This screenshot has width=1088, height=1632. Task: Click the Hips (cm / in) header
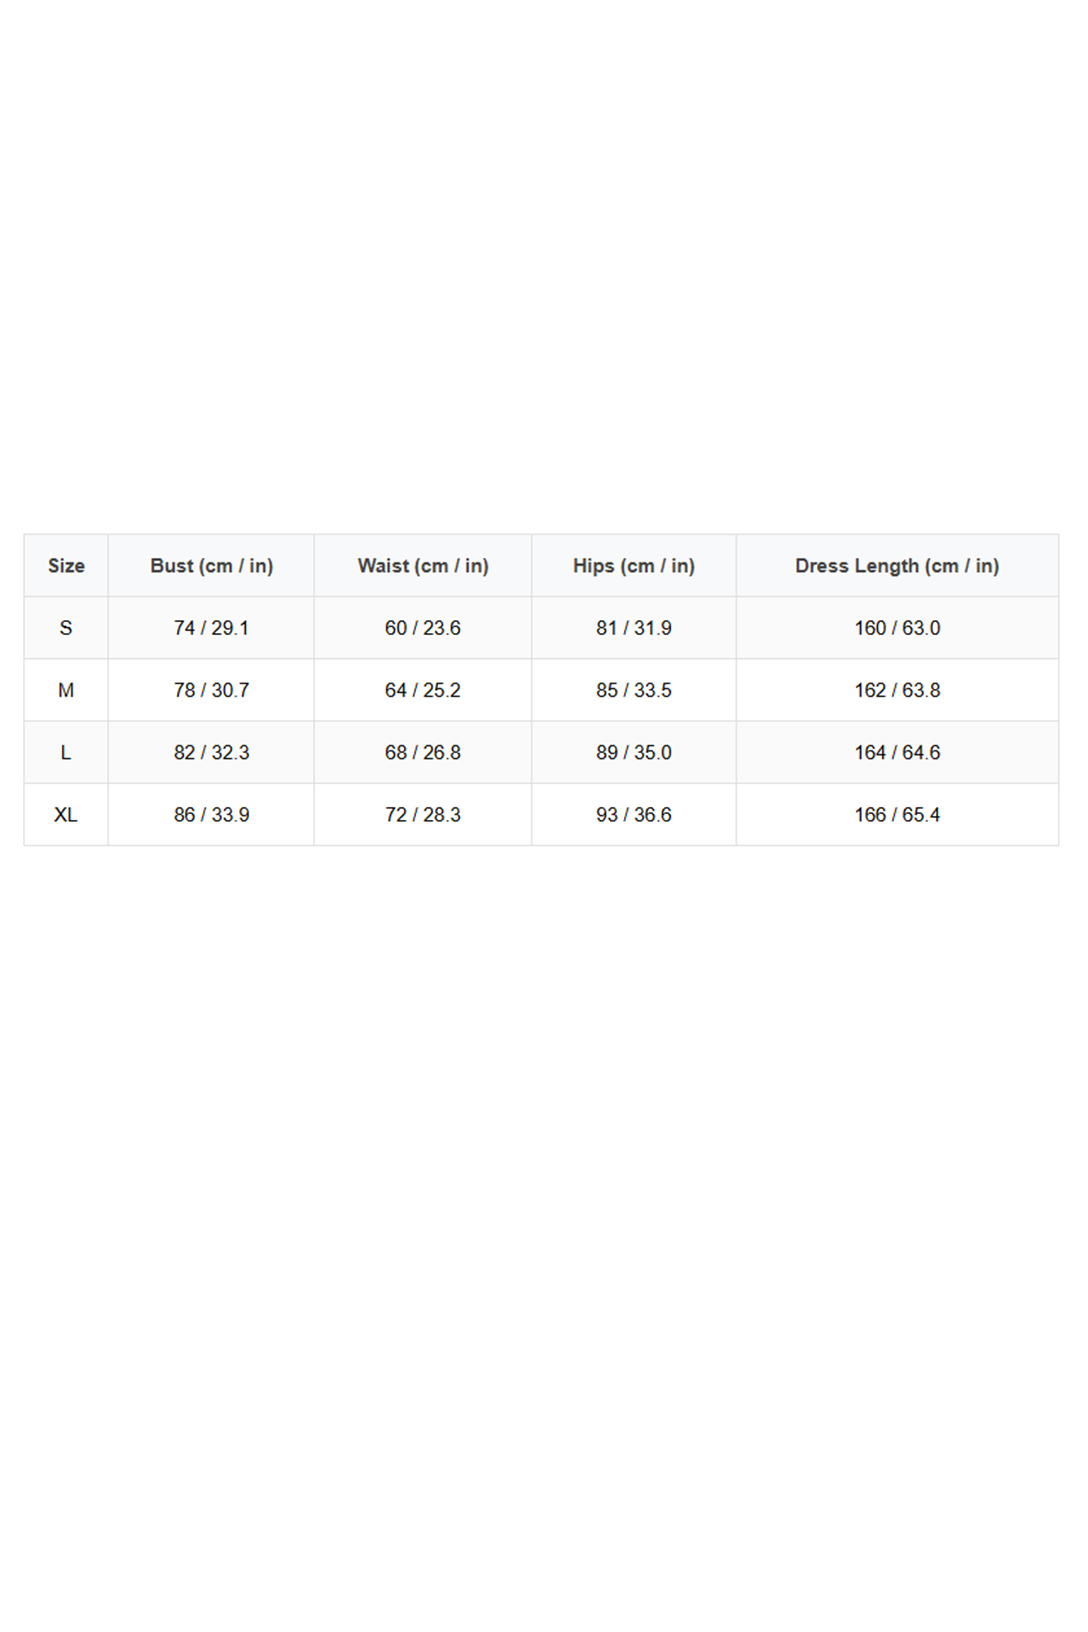point(633,566)
